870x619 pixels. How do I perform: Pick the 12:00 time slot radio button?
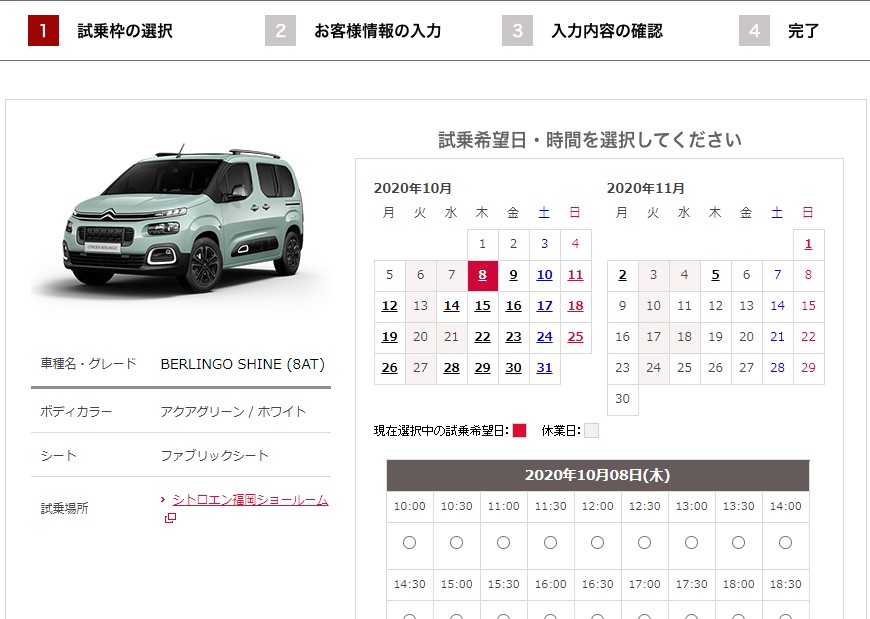pyautogui.click(x=598, y=542)
